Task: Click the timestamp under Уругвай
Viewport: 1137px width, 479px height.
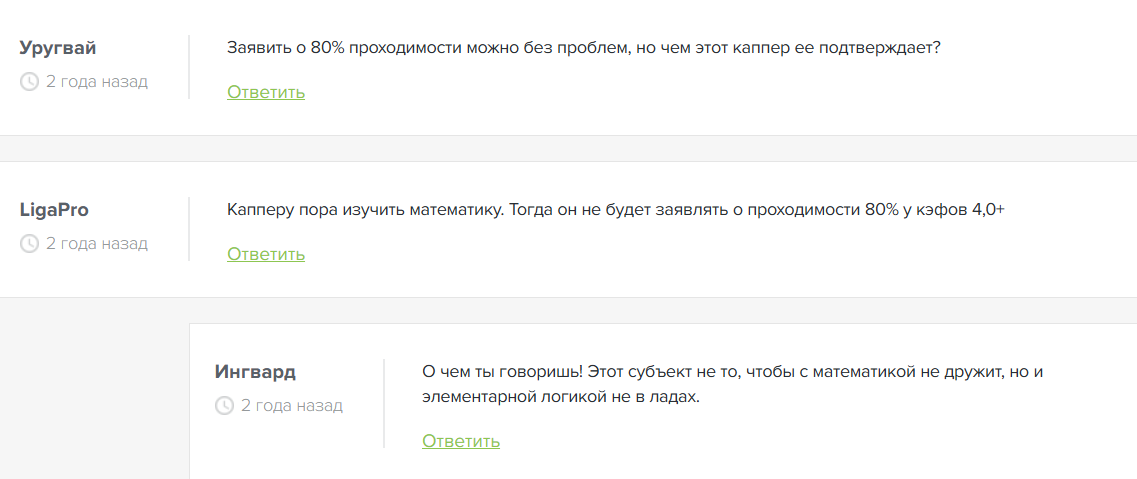Action: click(96, 81)
